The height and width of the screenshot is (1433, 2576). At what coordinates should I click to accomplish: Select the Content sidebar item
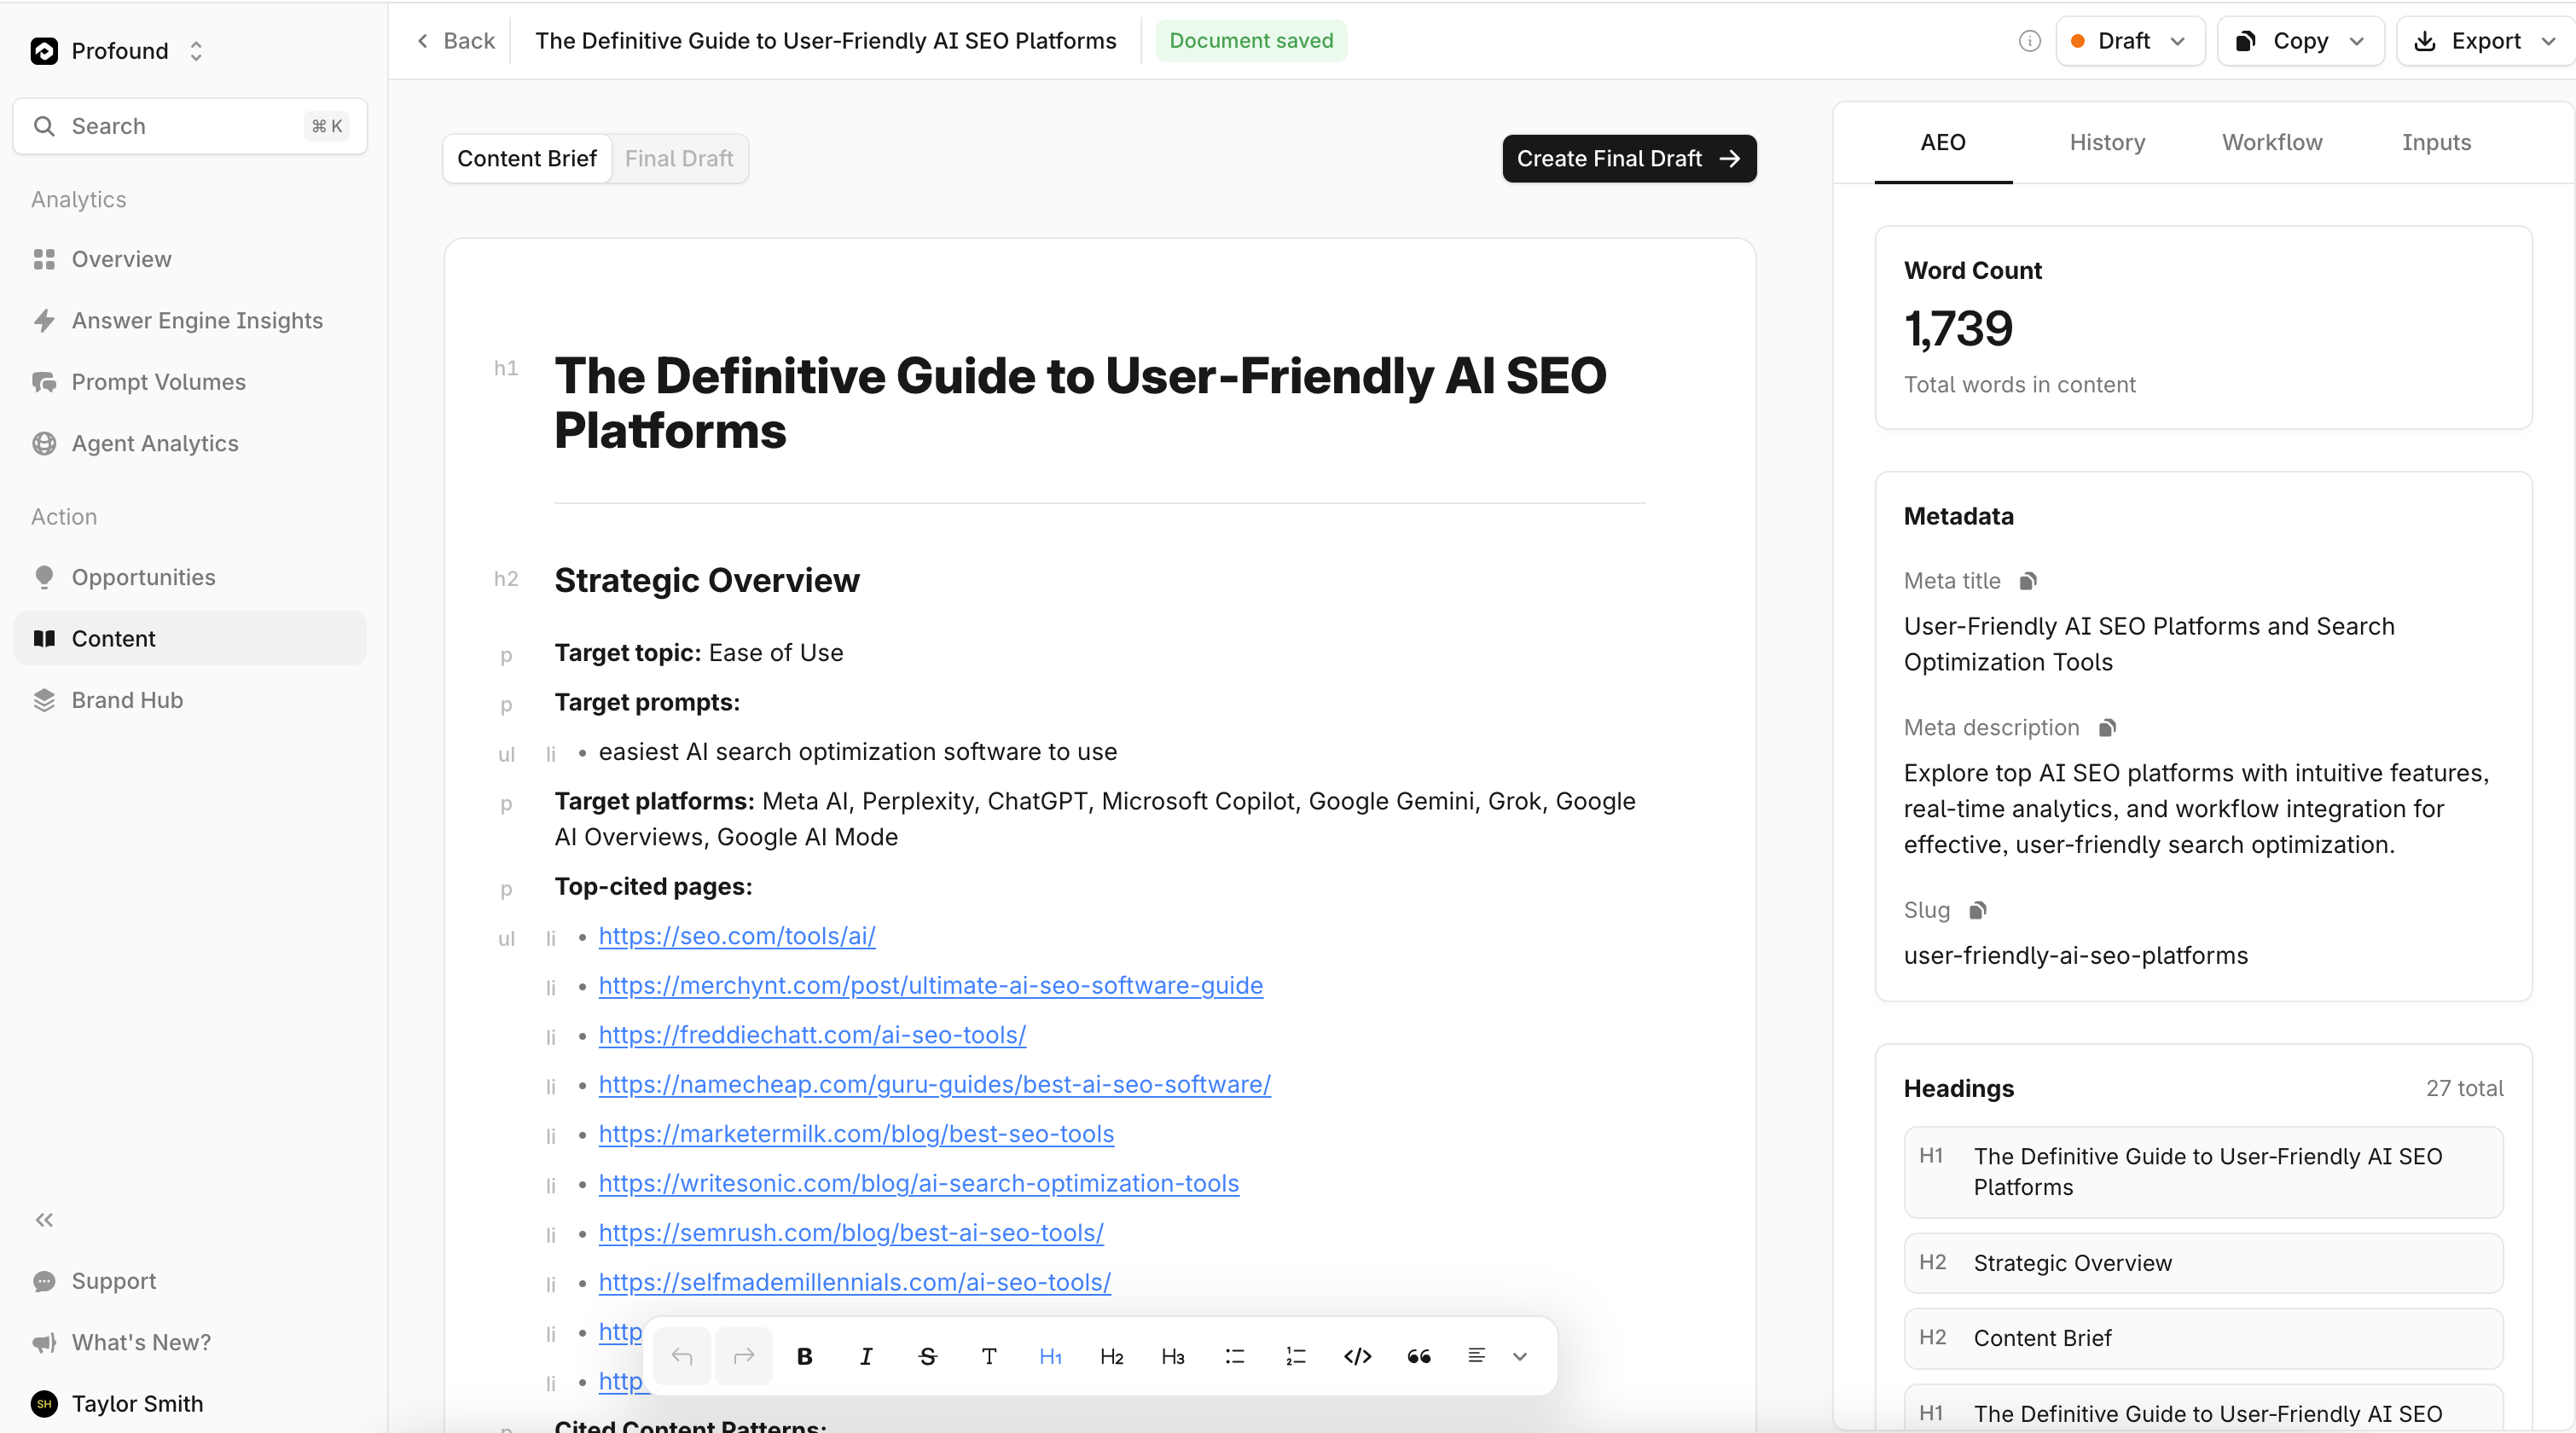(190, 638)
